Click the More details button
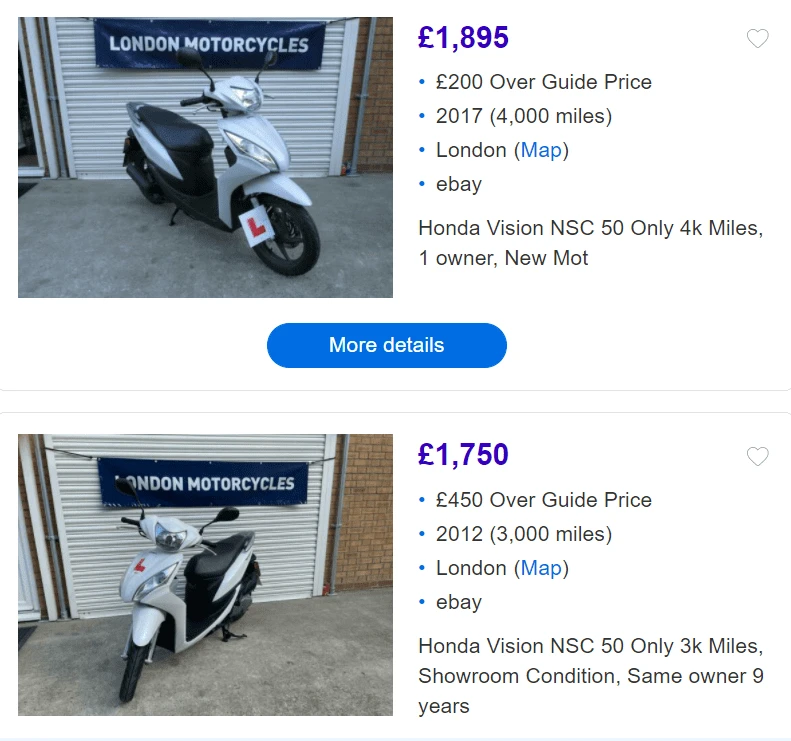Image resolution: width=791 pixels, height=741 pixels. click(386, 345)
